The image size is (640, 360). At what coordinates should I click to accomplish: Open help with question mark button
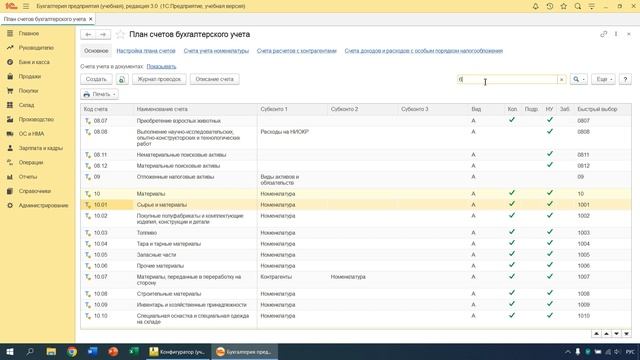(625, 79)
